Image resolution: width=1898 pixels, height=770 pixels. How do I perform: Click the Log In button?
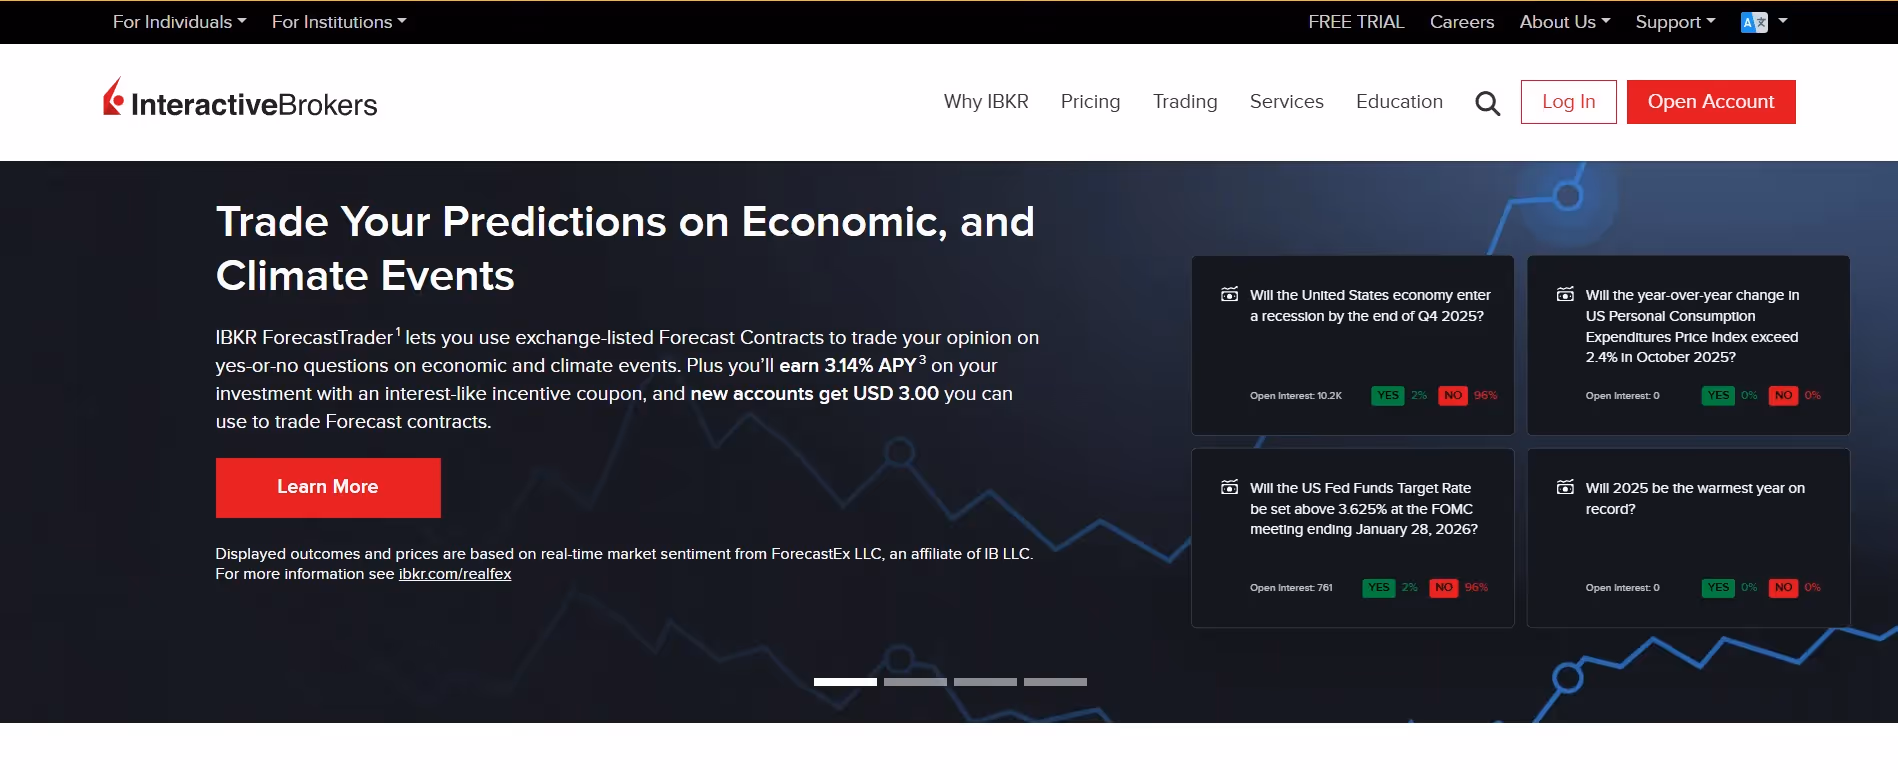coord(1568,102)
